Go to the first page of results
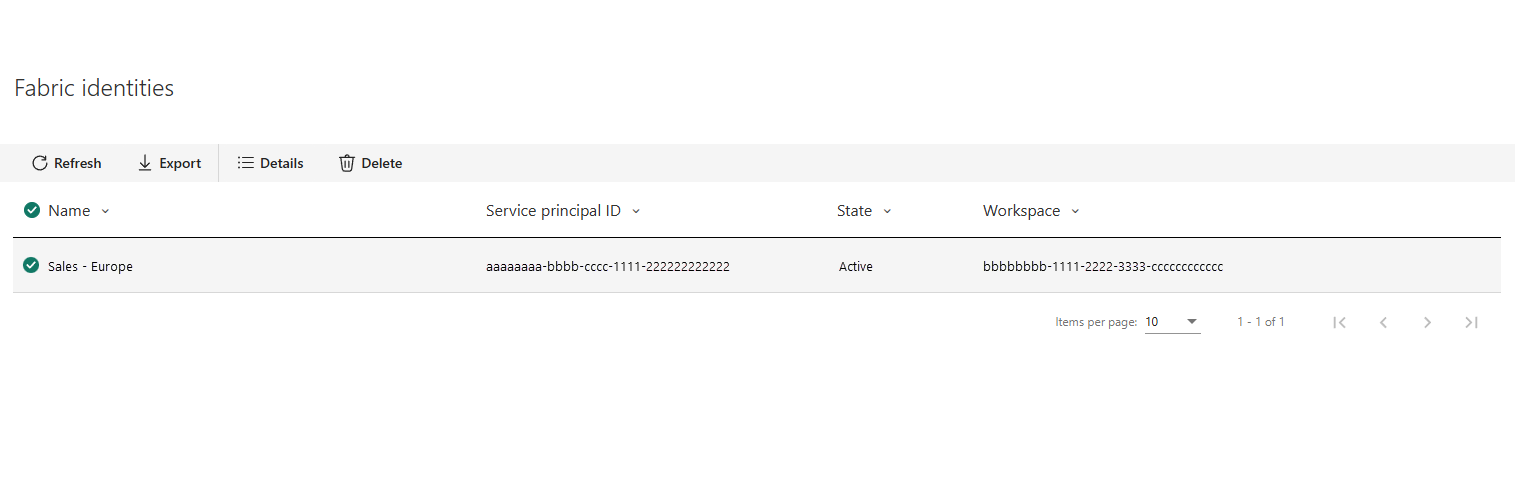This screenshot has height=496, width=1515. pyautogui.click(x=1340, y=322)
